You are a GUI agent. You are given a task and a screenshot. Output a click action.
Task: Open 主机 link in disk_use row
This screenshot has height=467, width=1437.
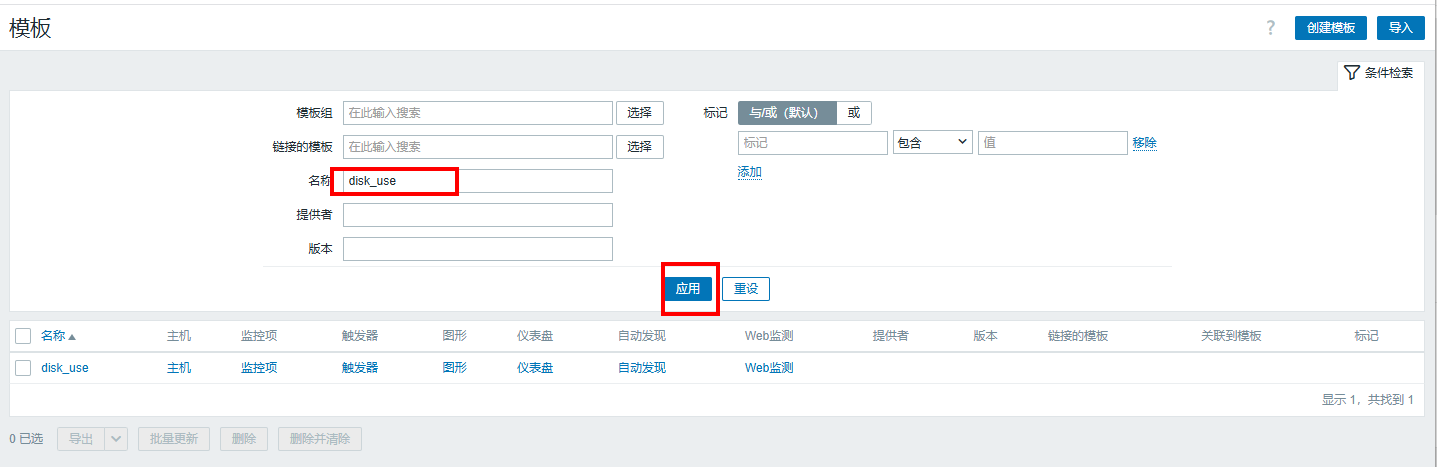pyautogui.click(x=179, y=368)
